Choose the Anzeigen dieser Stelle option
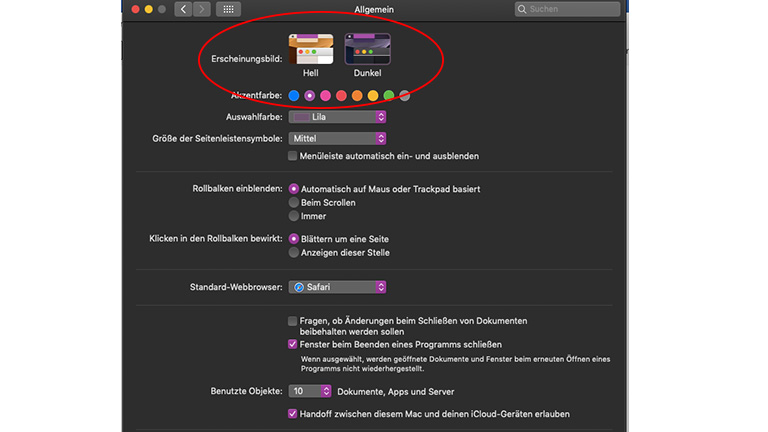This screenshot has height=432, width=768. [x=293, y=253]
